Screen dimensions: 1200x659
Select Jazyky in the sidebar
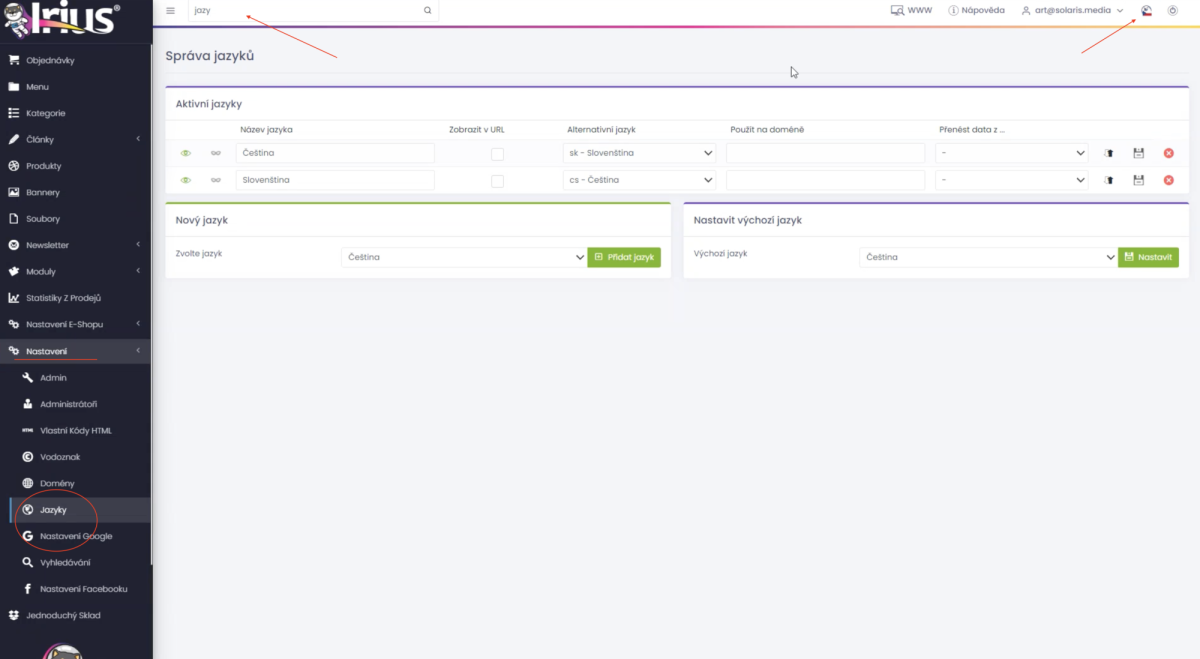click(x=80, y=510)
